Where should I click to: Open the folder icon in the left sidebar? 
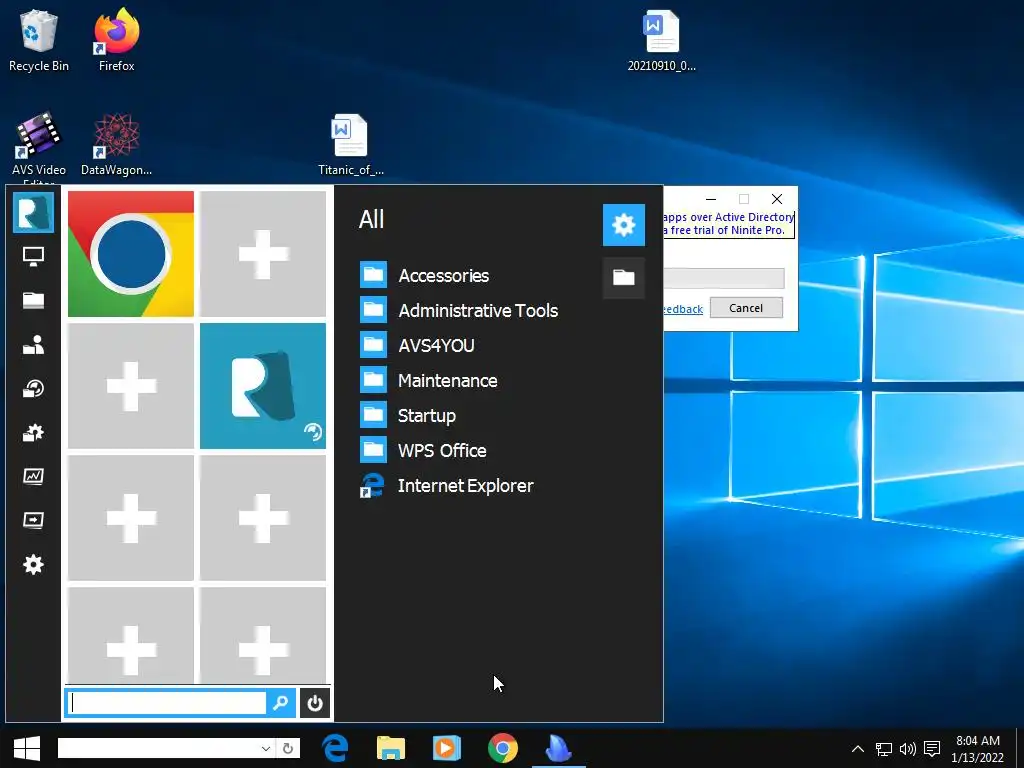[33, 300]
